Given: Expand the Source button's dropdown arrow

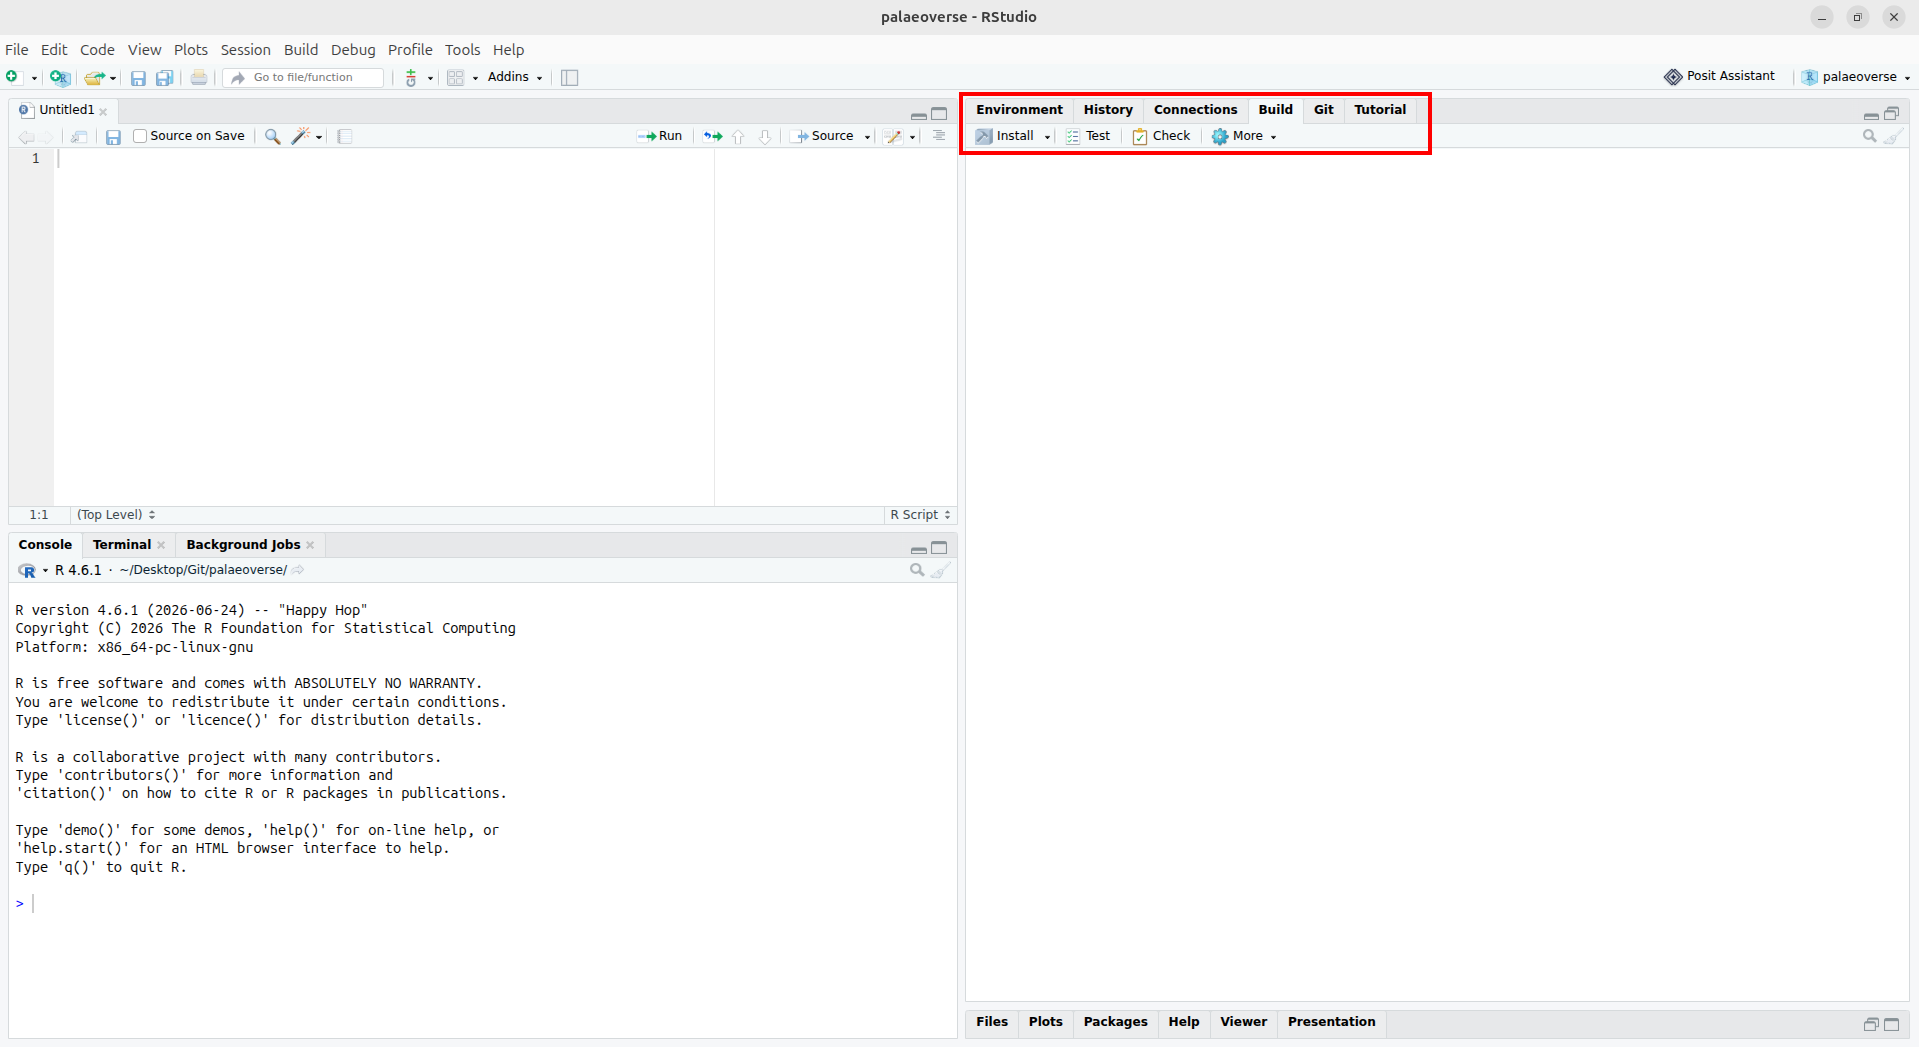Looking at the screenshot, I should click(867, 137).
